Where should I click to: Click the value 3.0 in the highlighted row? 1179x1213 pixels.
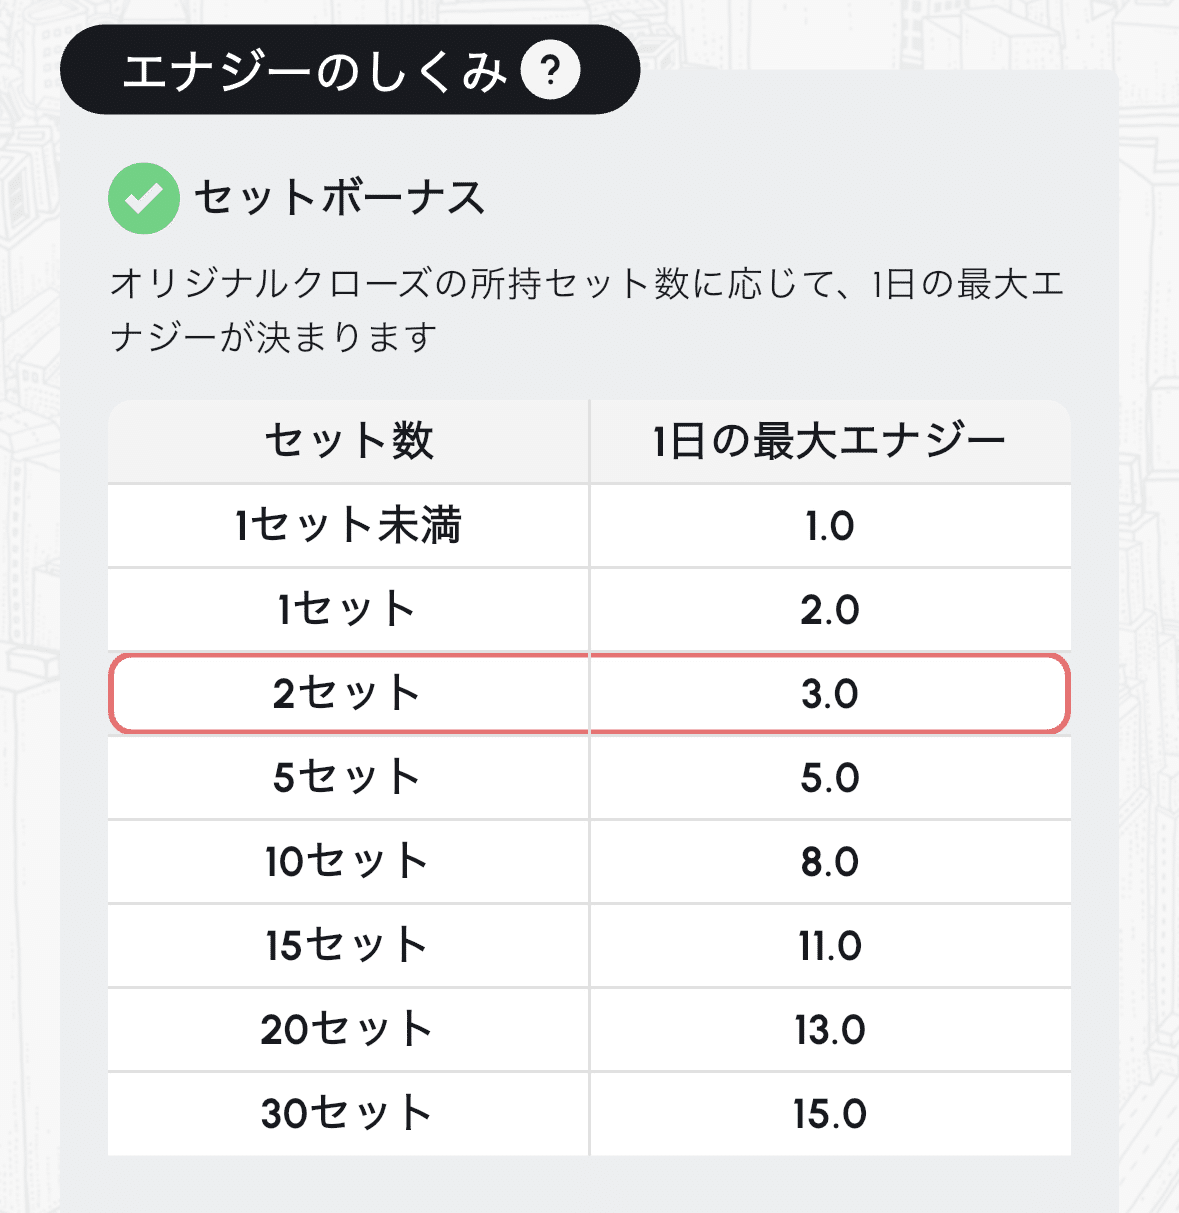tap(830, 693)
